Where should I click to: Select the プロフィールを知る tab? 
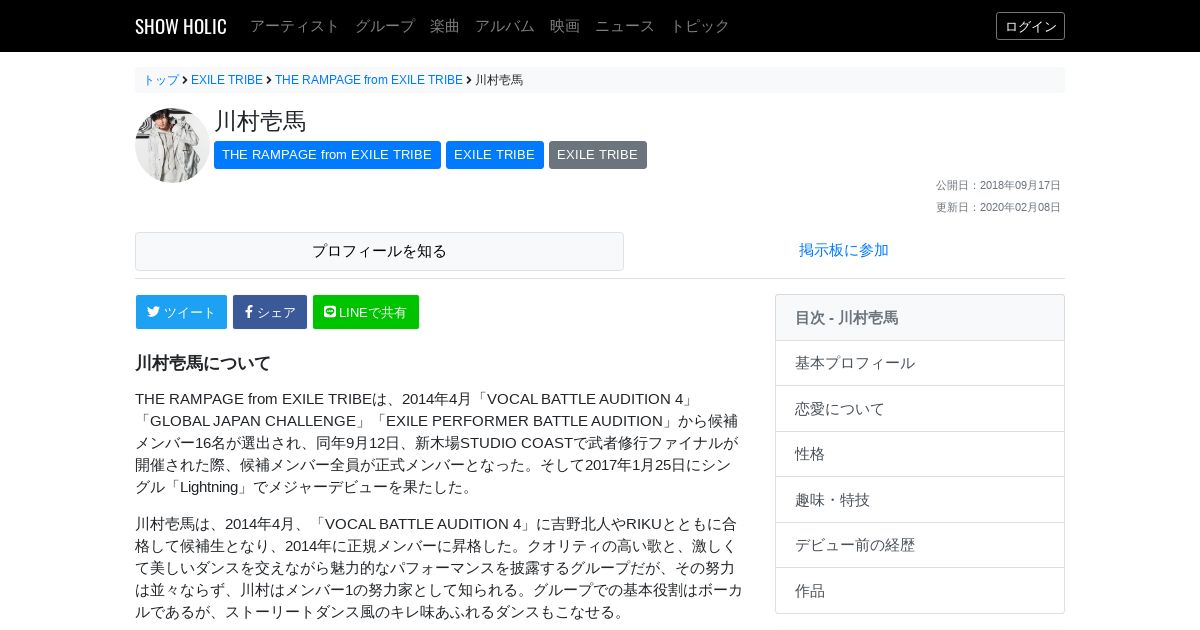379,251
